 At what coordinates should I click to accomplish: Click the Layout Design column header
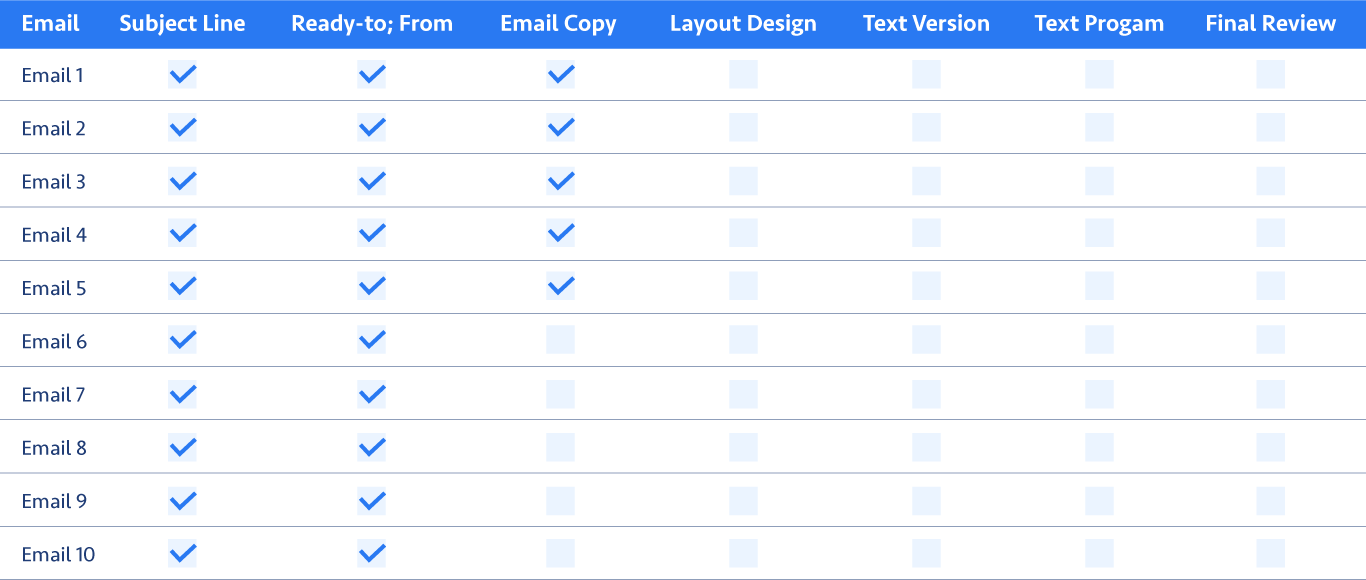pyautogui.click(x=743, y=24)
